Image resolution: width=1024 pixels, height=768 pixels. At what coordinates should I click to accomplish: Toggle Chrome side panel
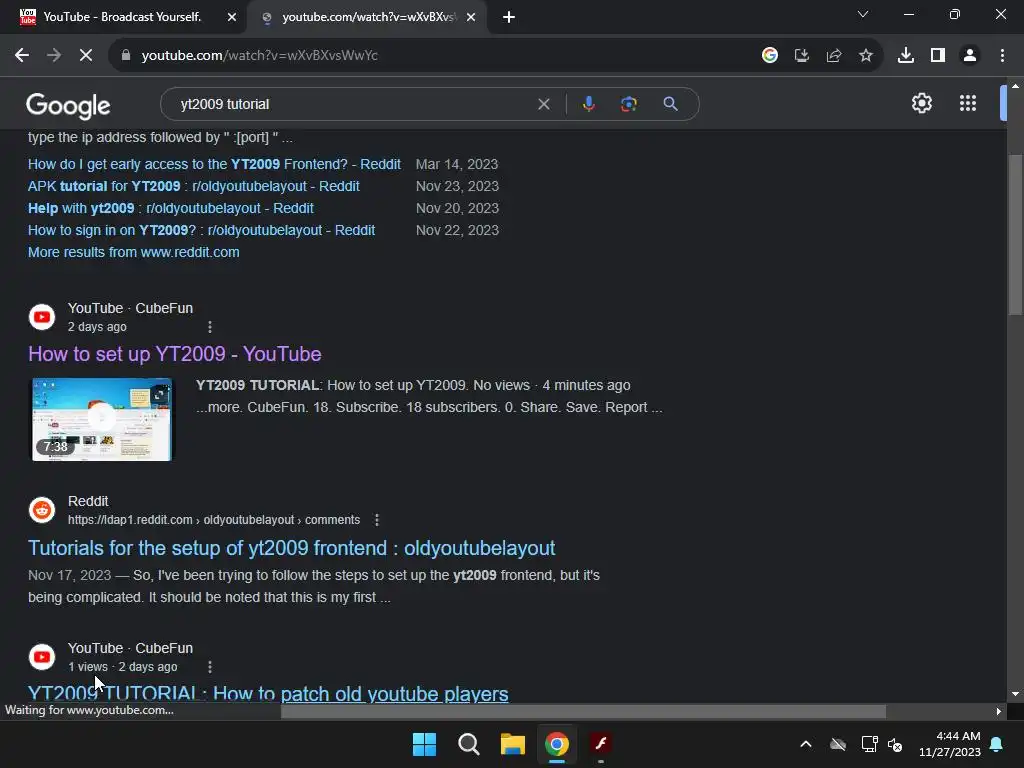click(x=938, y=56)
